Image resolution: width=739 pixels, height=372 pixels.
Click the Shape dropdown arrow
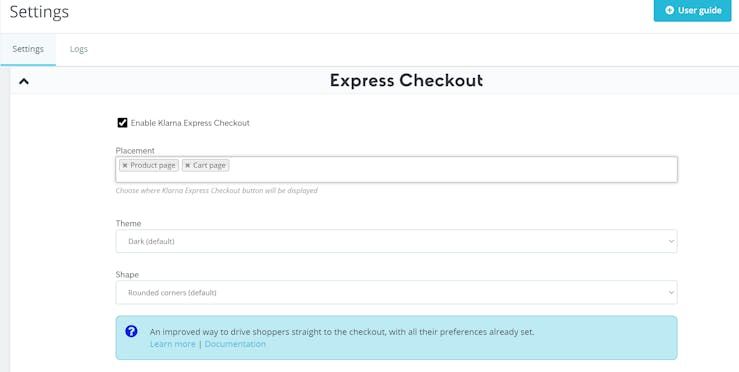tap(671, 293)
